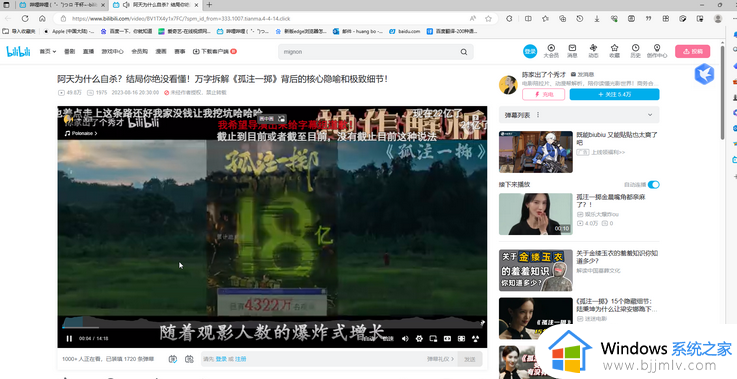This screenshot has height=379, width=737.
Task: Mute video with player volume icon
Action: pos(405,339)
